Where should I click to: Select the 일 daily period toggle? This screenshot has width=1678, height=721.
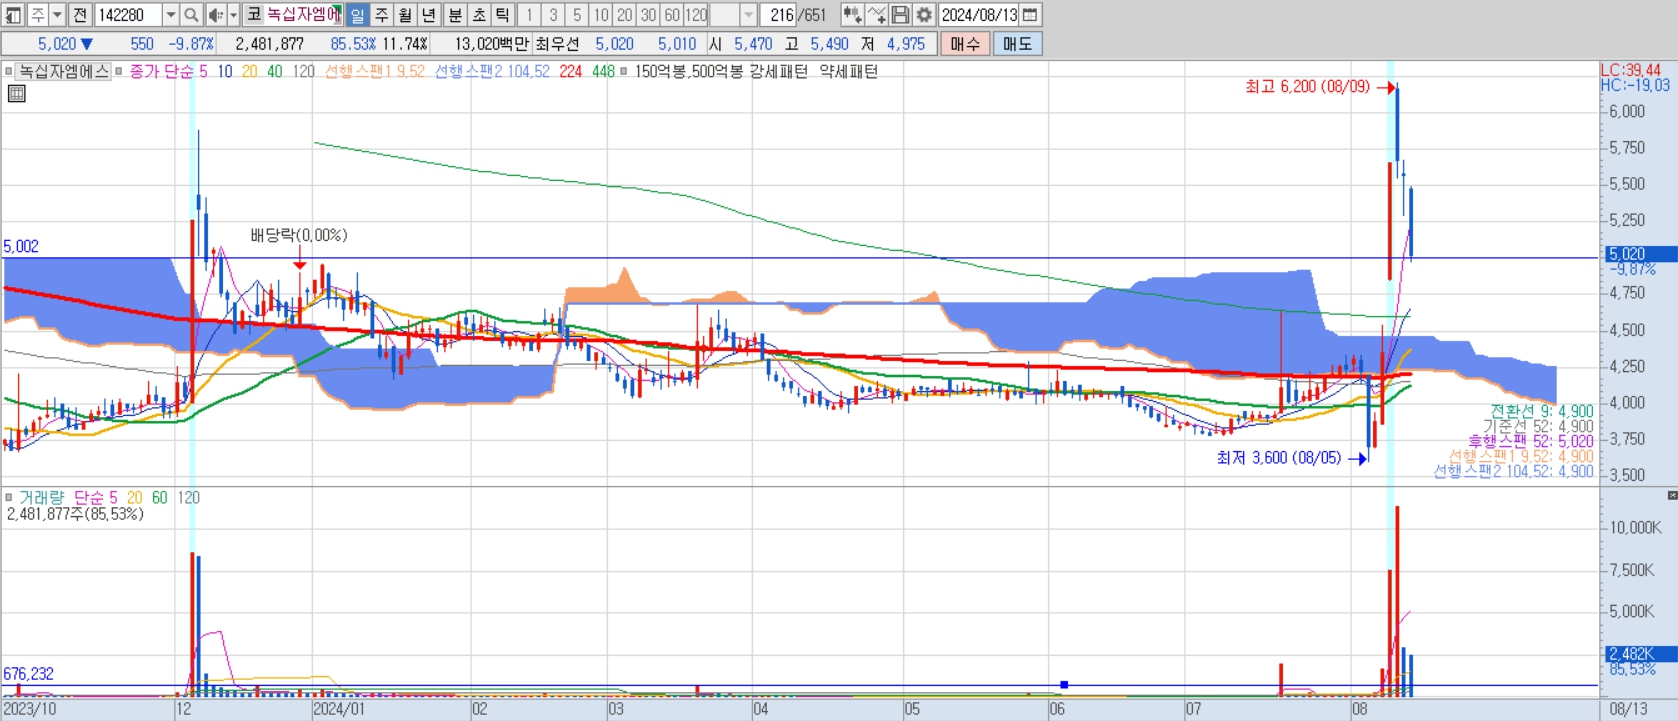(357, 15)
